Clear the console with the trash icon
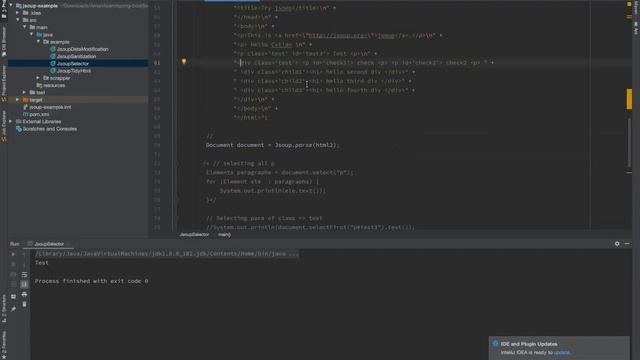Viewport: 640px width, 360px height. pyautogui.click(x=24, y=304)
